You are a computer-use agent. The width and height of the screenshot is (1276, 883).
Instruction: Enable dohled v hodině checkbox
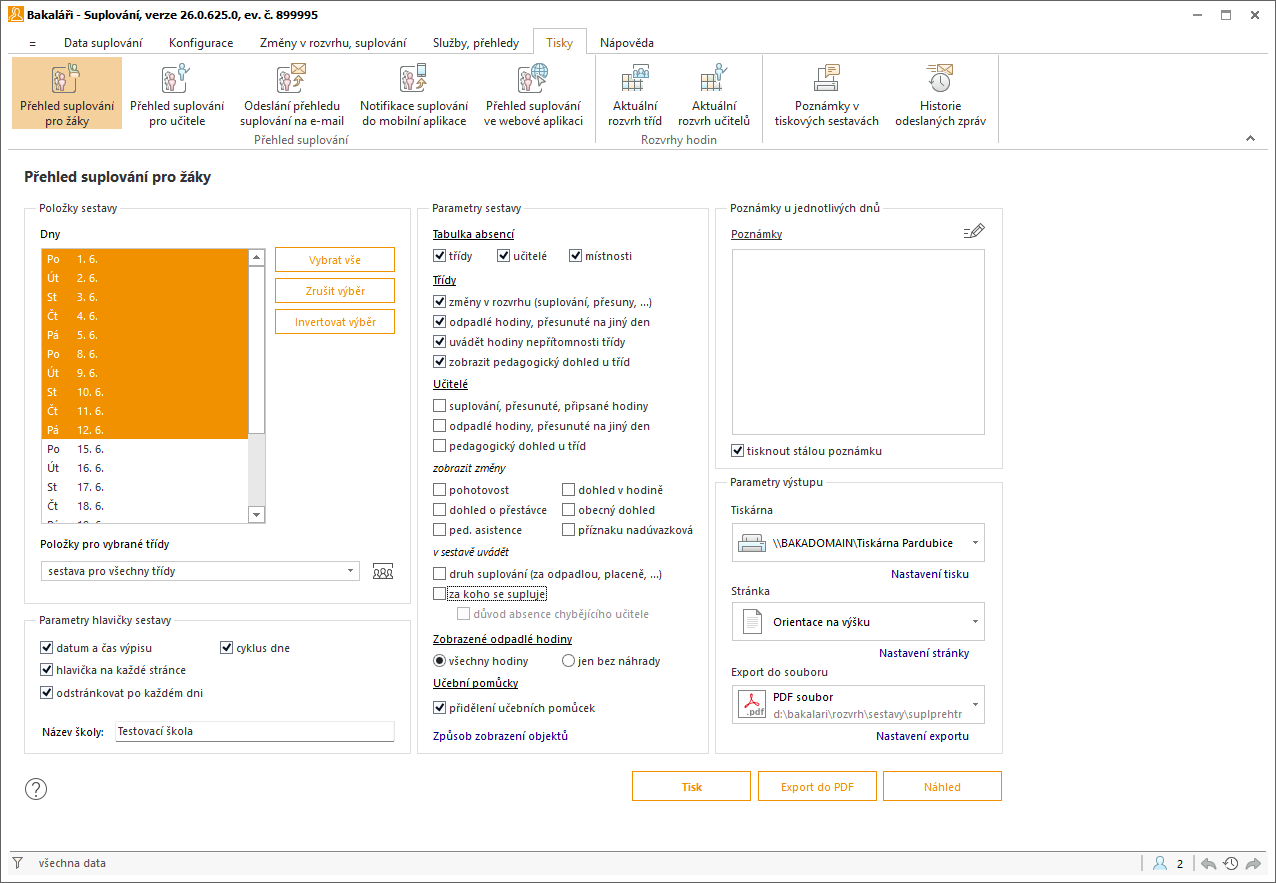(568, 490)
